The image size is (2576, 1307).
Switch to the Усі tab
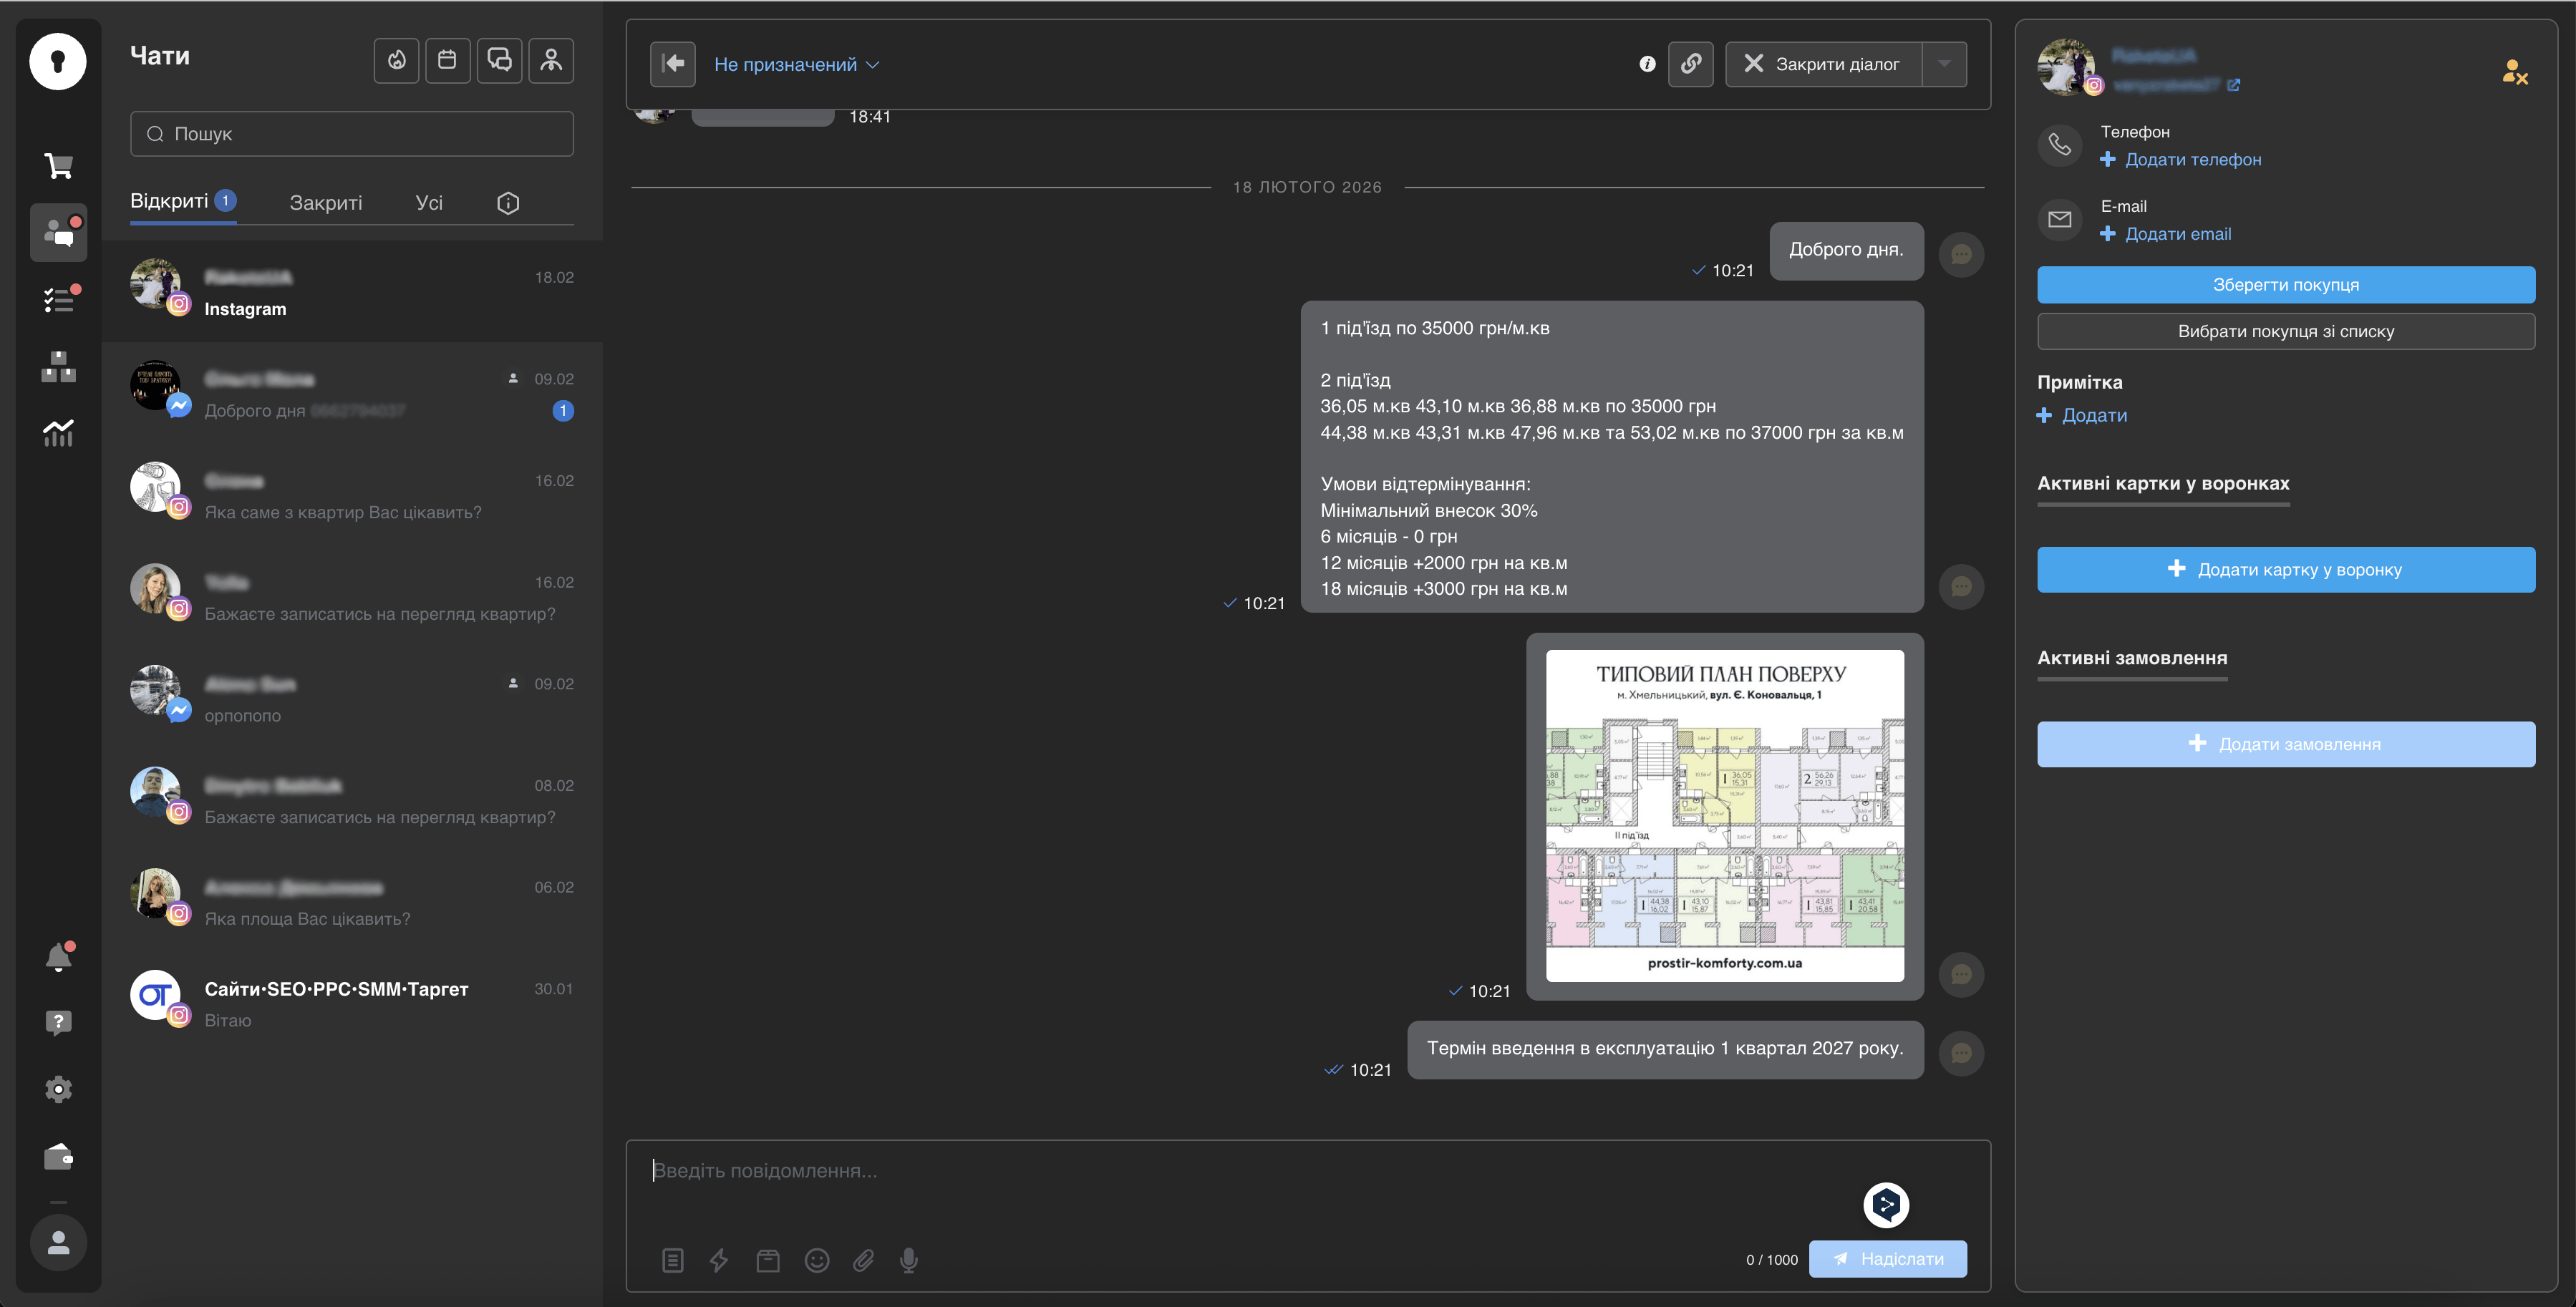pos(429,203)
